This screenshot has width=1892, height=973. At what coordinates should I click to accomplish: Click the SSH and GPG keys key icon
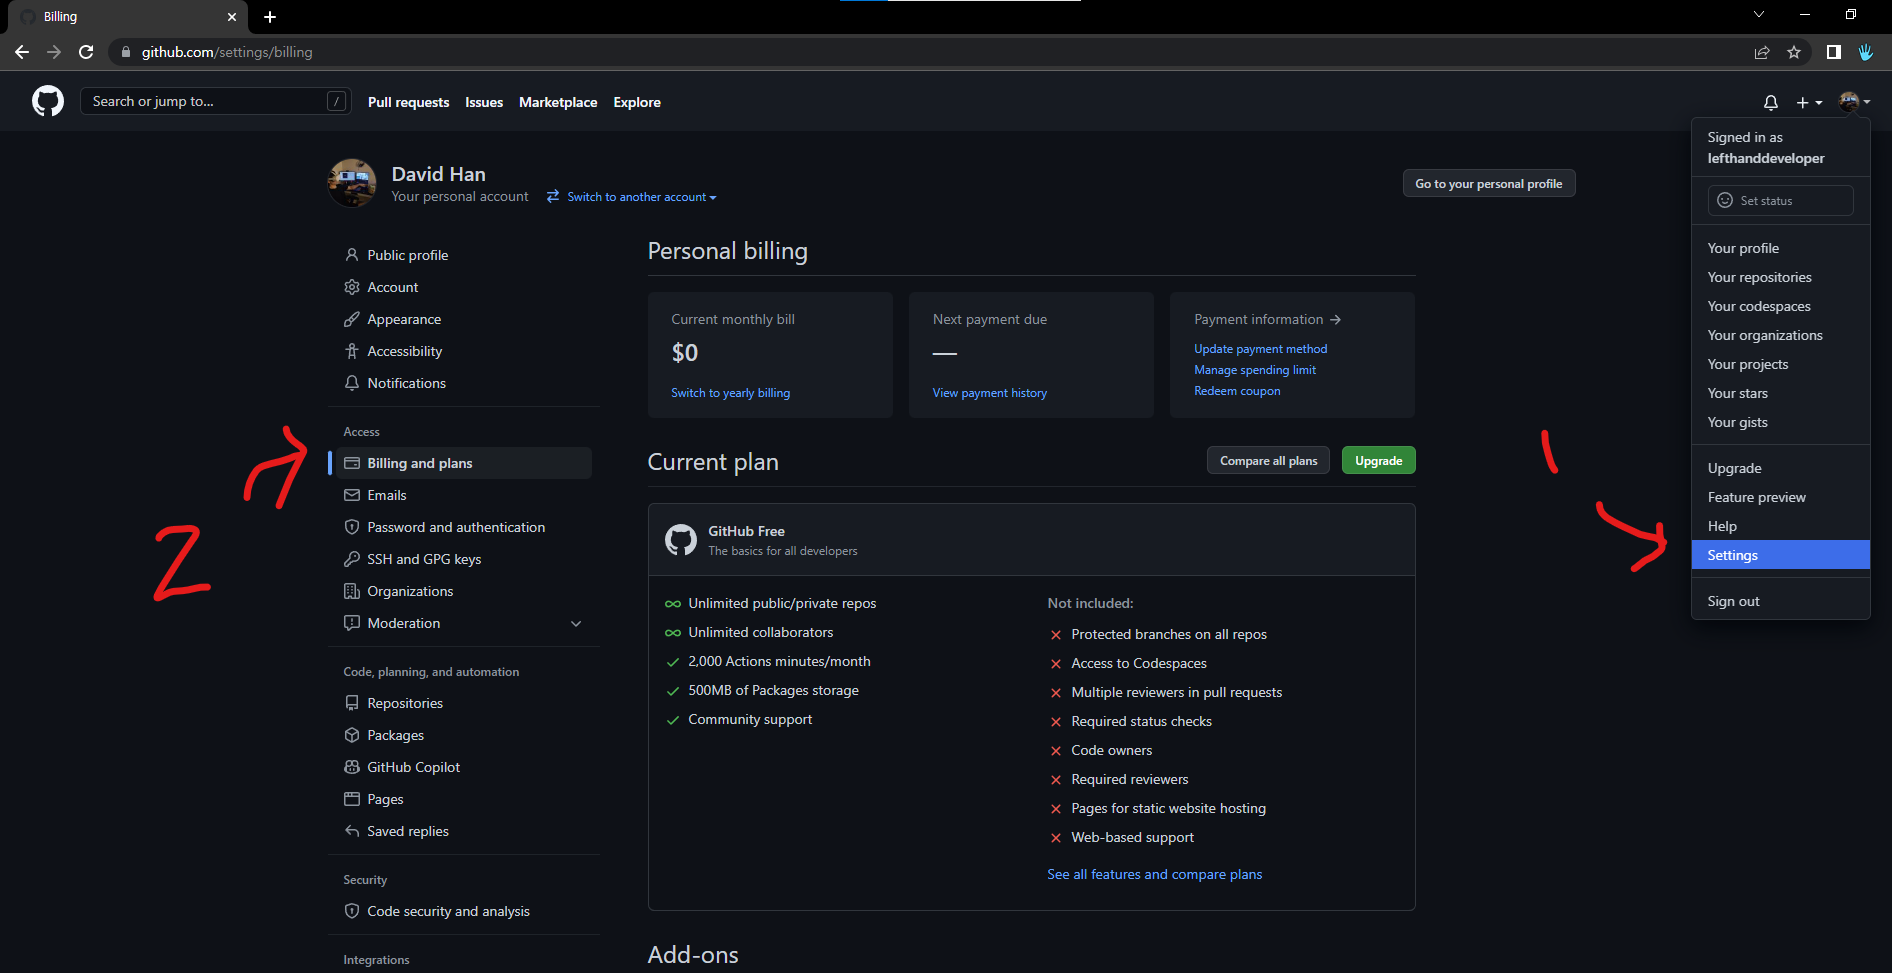pyautogui.click(x=352, y=559)
